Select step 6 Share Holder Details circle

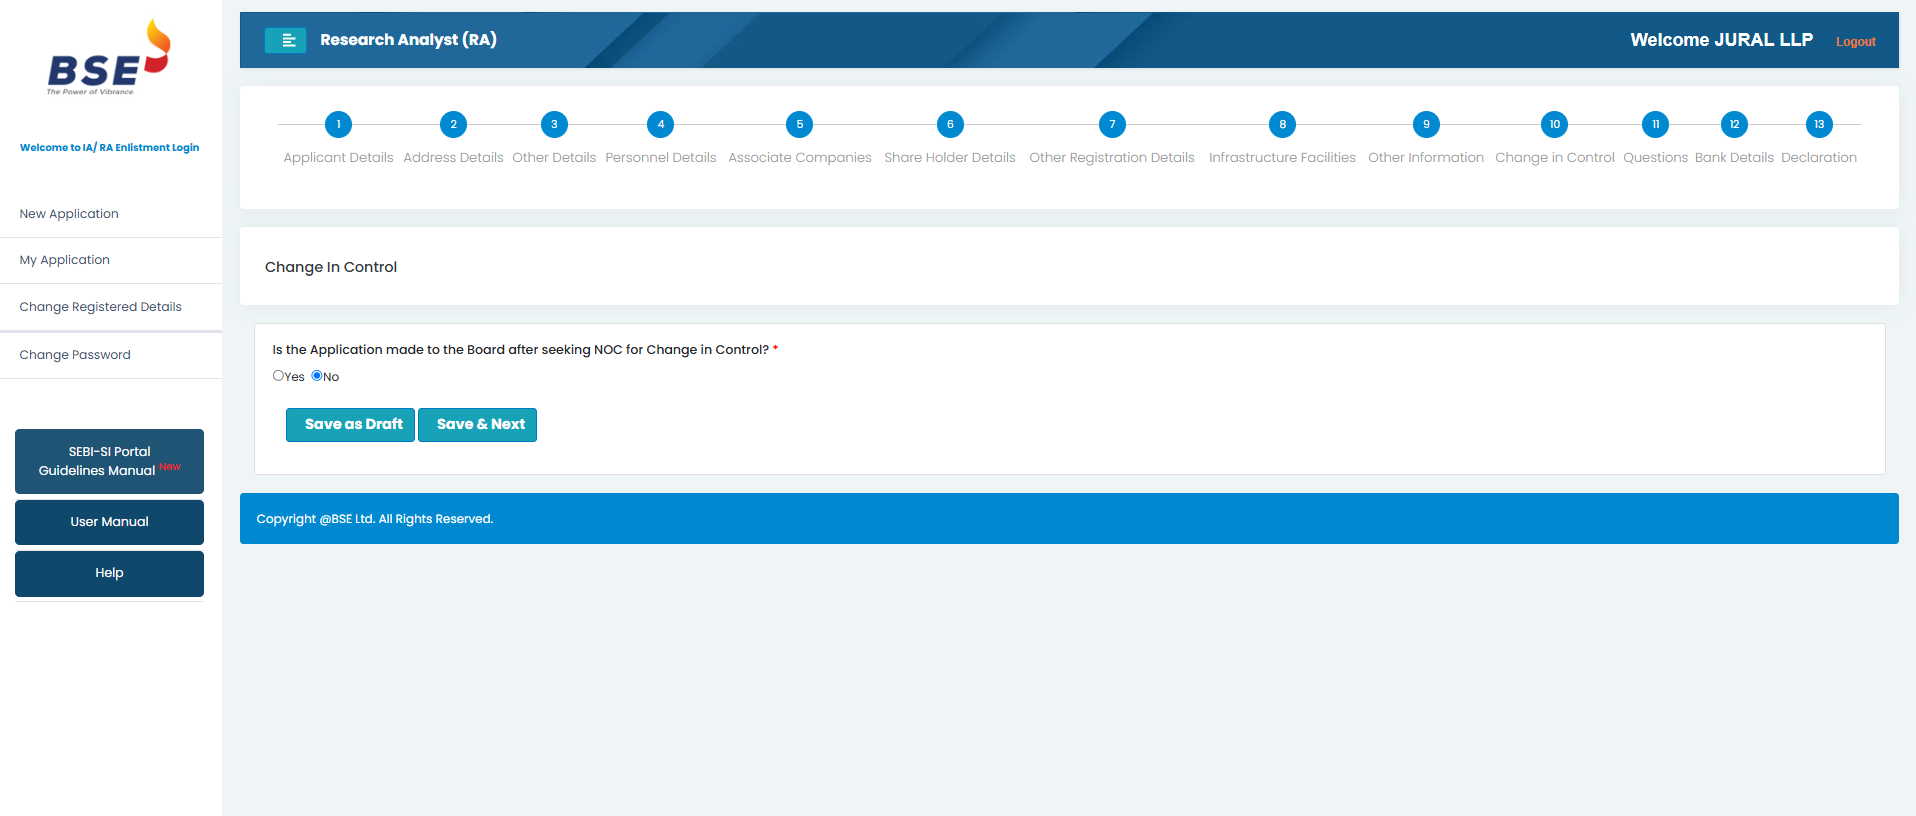(949, 125)
